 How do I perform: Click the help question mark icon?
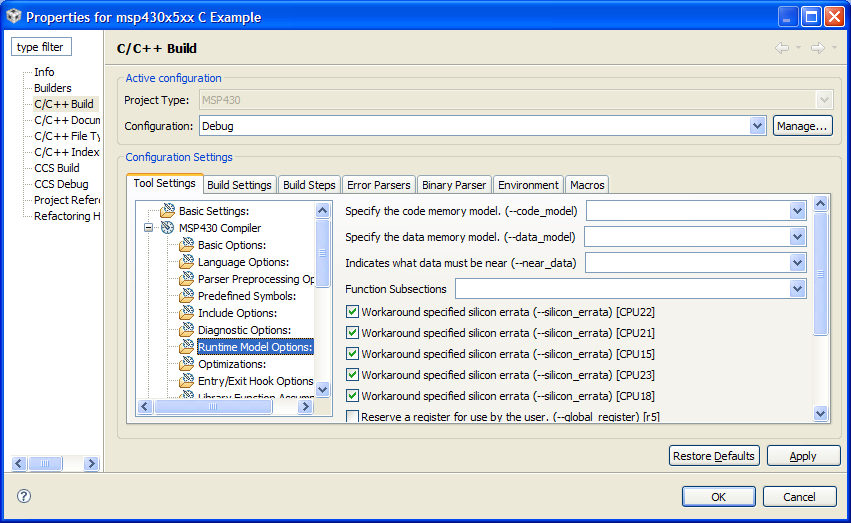tap(24, 496)
